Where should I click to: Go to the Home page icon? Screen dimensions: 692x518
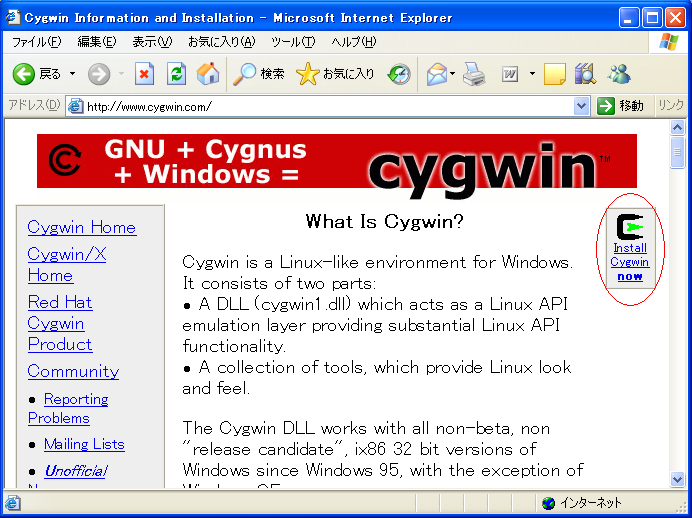tap(208, 74)
